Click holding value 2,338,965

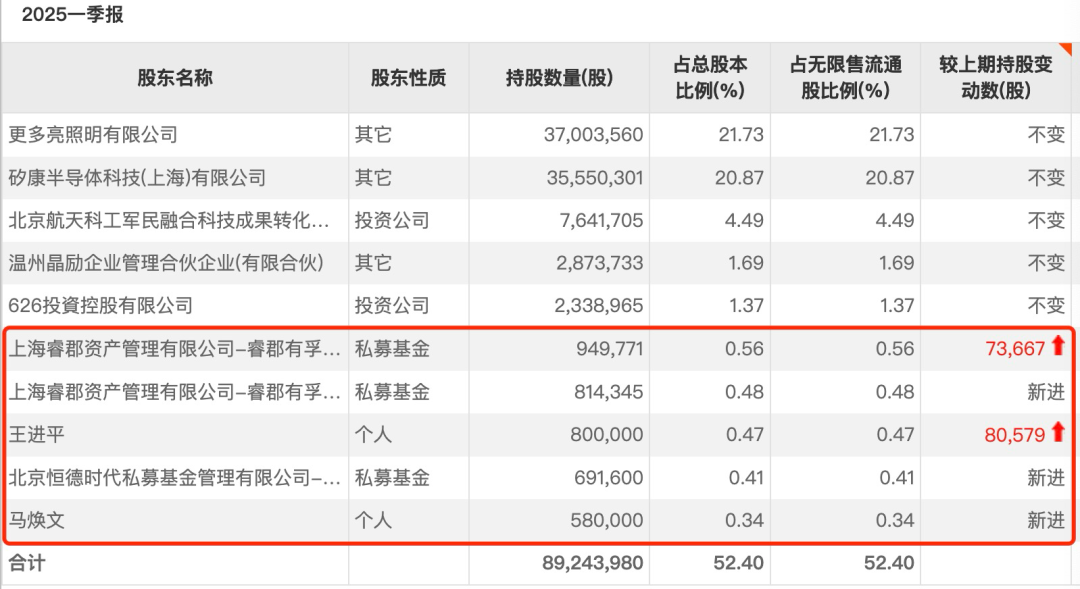click(x=599, y=306)
